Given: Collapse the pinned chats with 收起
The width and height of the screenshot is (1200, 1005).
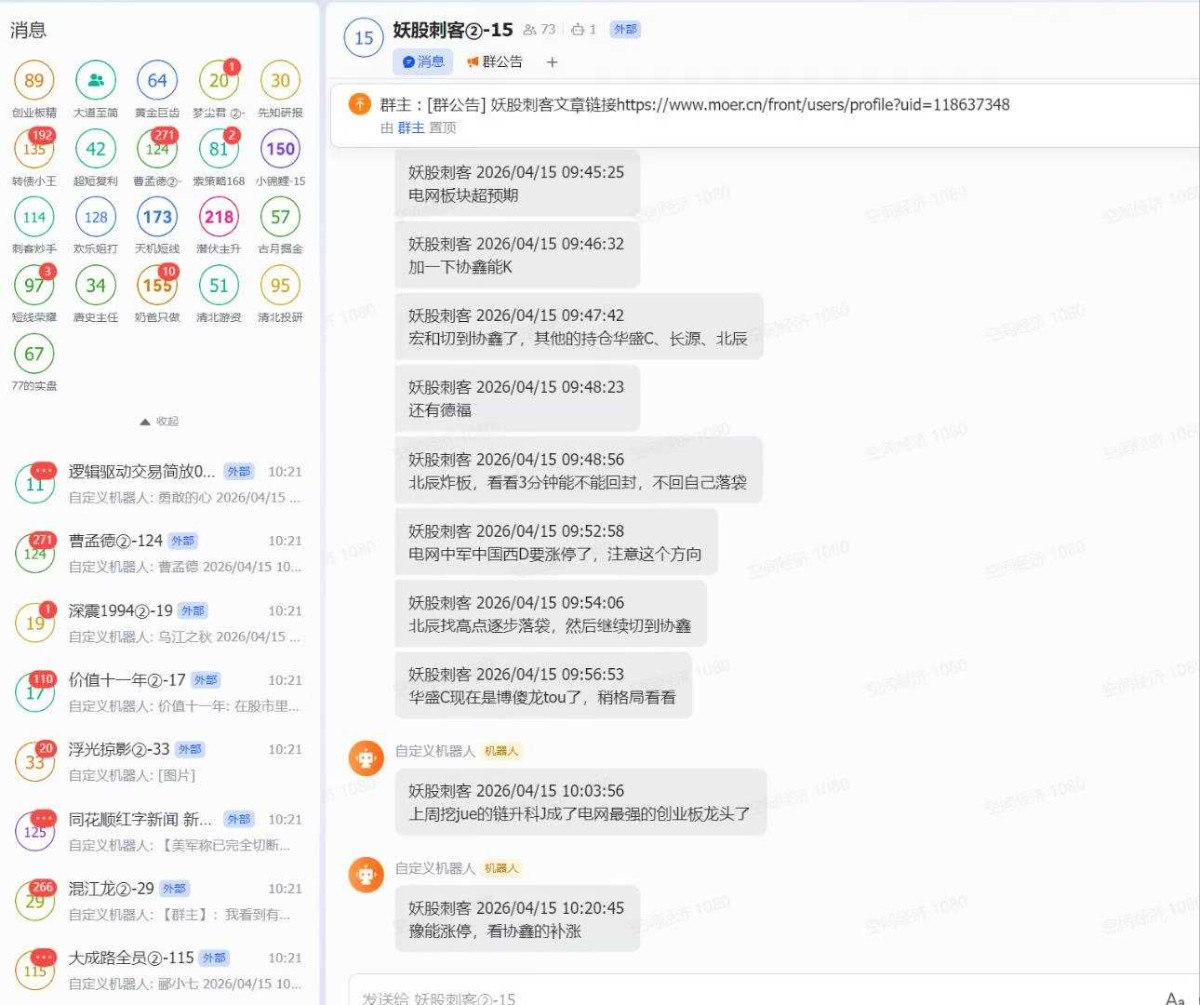Looking at the screenshot, I should pyautogui.click(x=159, y=421).
